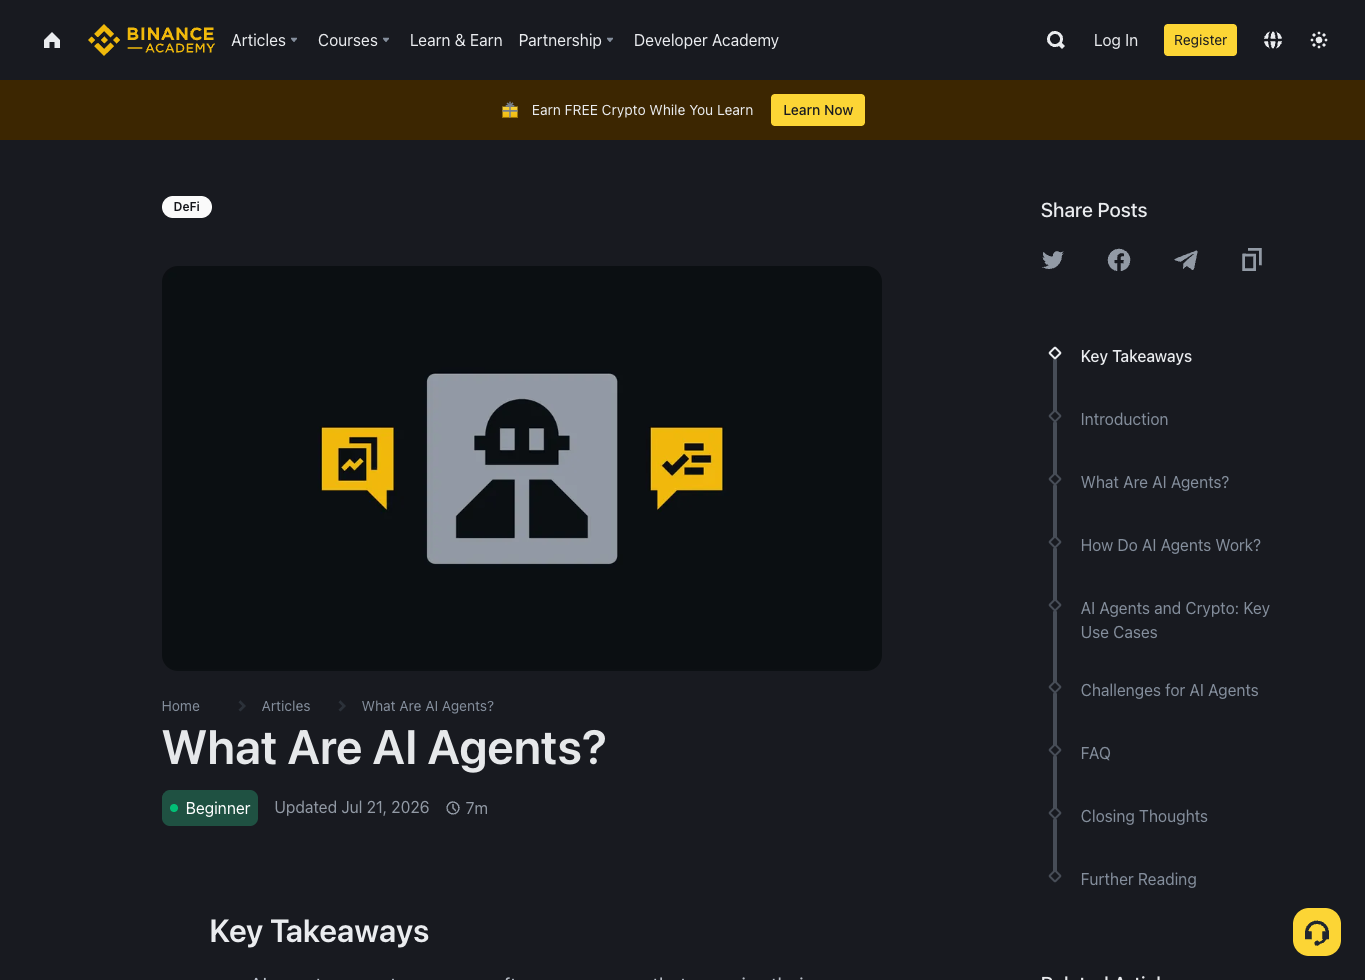This screenshot has height=980, width=1365.
Task: Jump to AI Agents and Crypto: Key Use Cases
Action: click(x=1175, y=620)
